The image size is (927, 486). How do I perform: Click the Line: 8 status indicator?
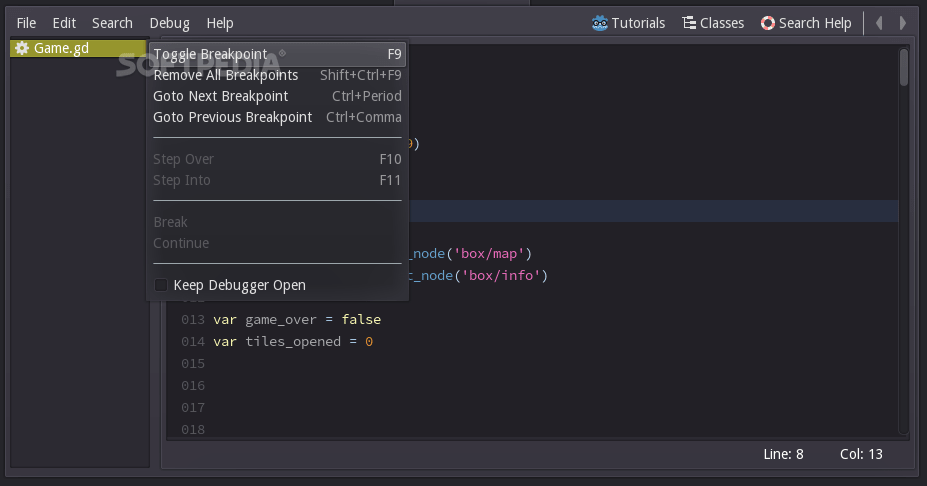(783, 454)
